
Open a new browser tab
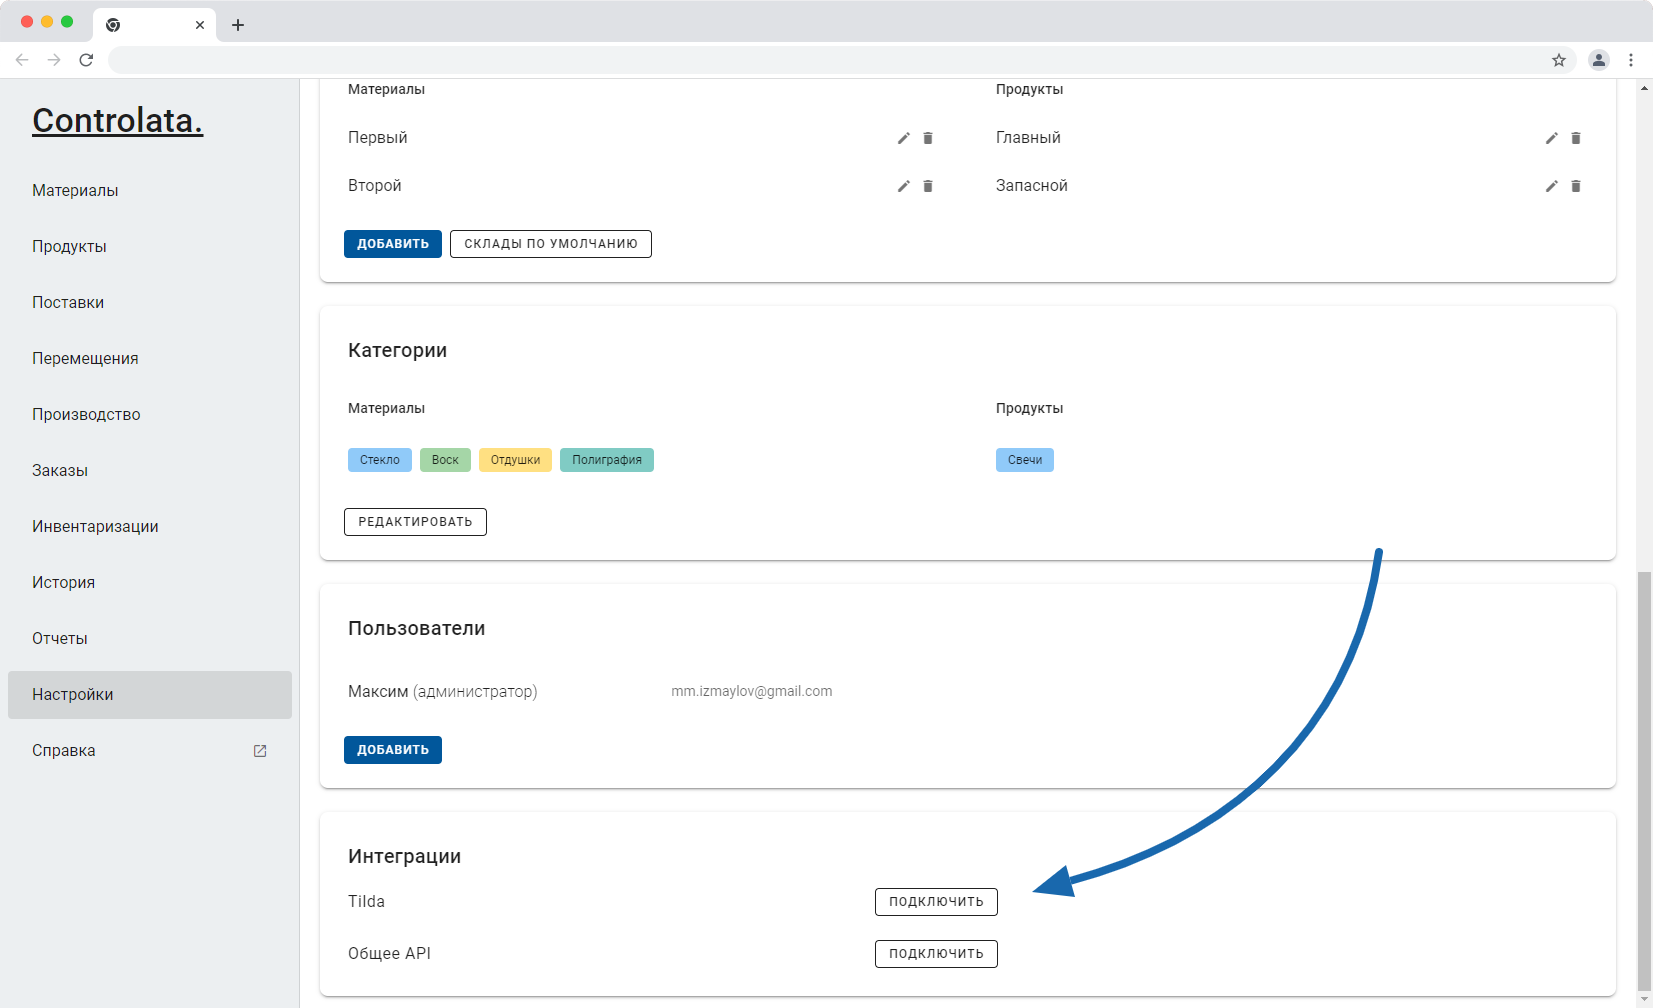click(x=238, y=25)
